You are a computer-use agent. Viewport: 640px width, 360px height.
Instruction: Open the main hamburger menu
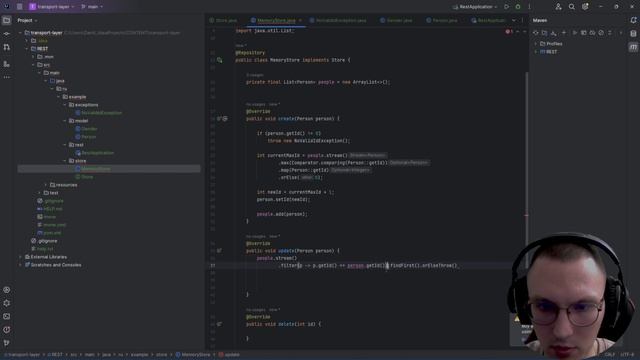20,7
